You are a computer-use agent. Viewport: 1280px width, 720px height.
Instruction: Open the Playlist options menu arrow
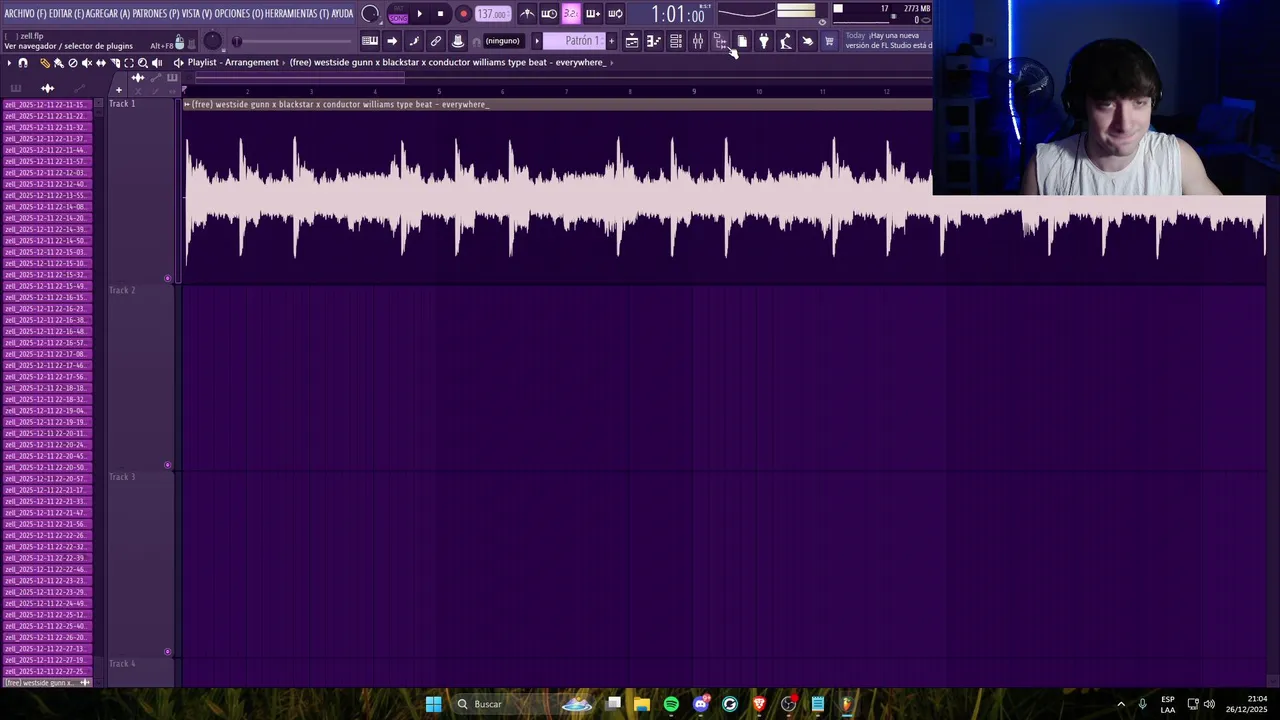[9, 63]
